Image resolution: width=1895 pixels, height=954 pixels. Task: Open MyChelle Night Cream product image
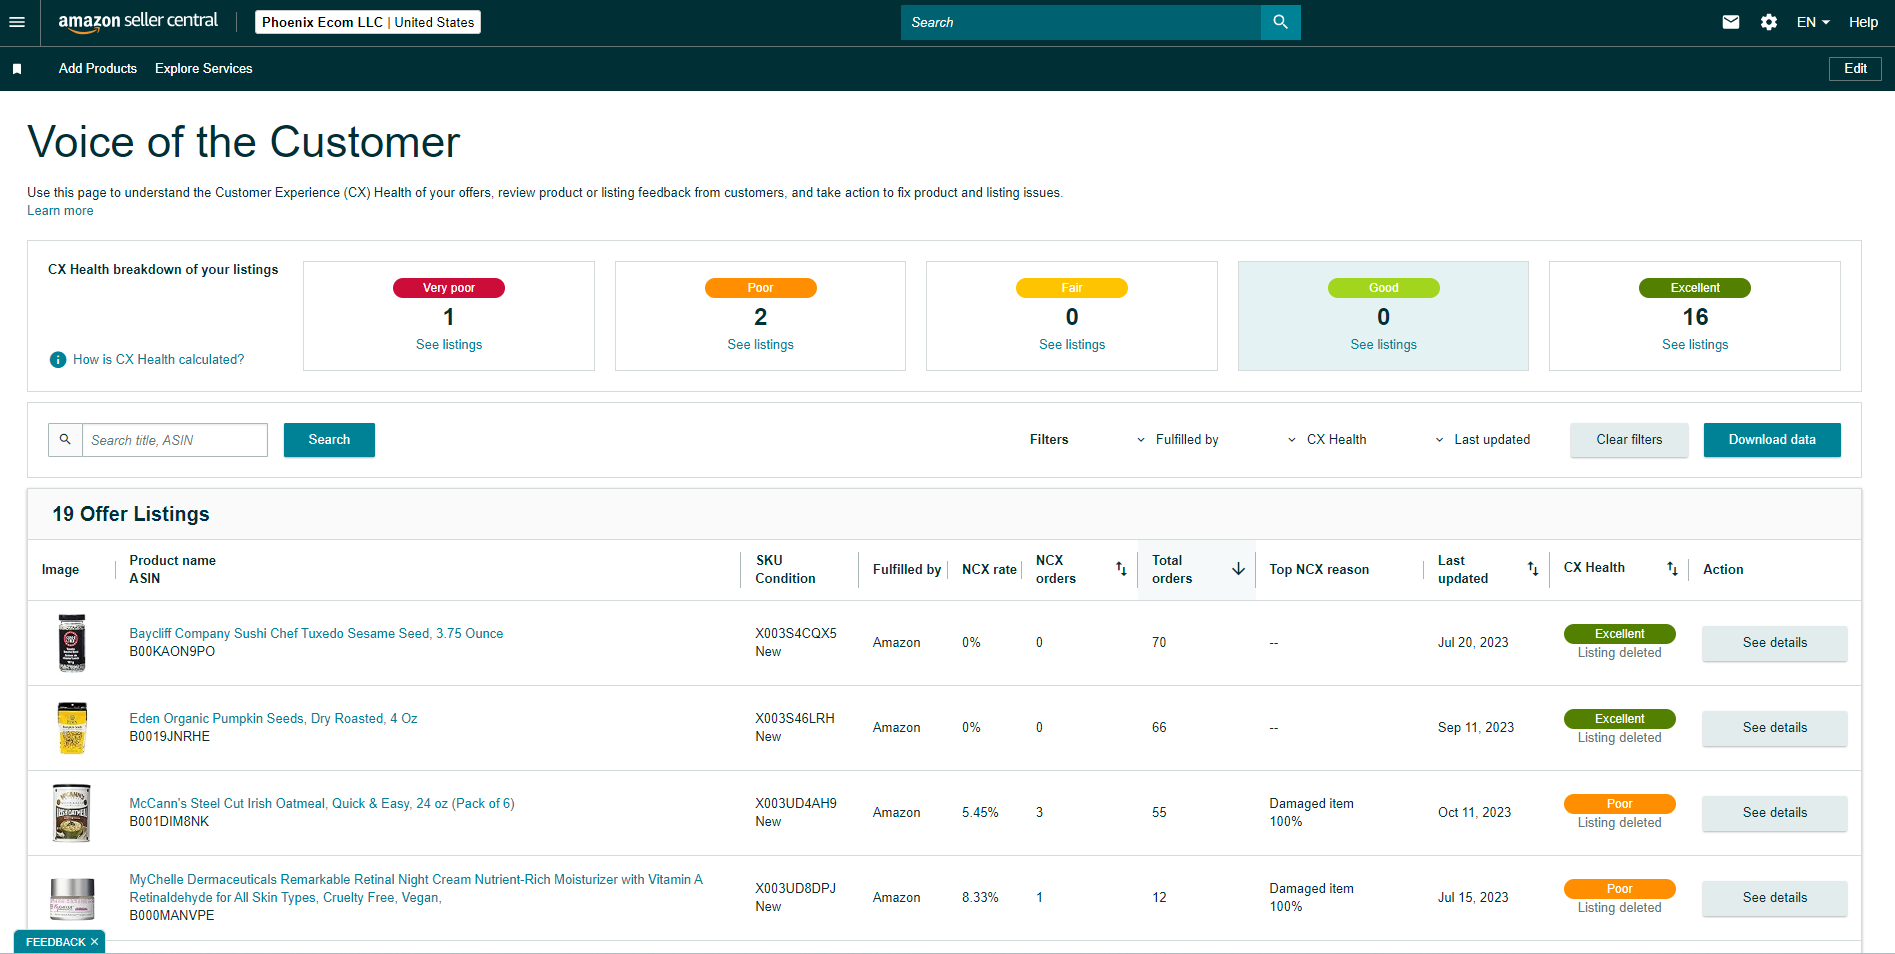tap(72, 898)
